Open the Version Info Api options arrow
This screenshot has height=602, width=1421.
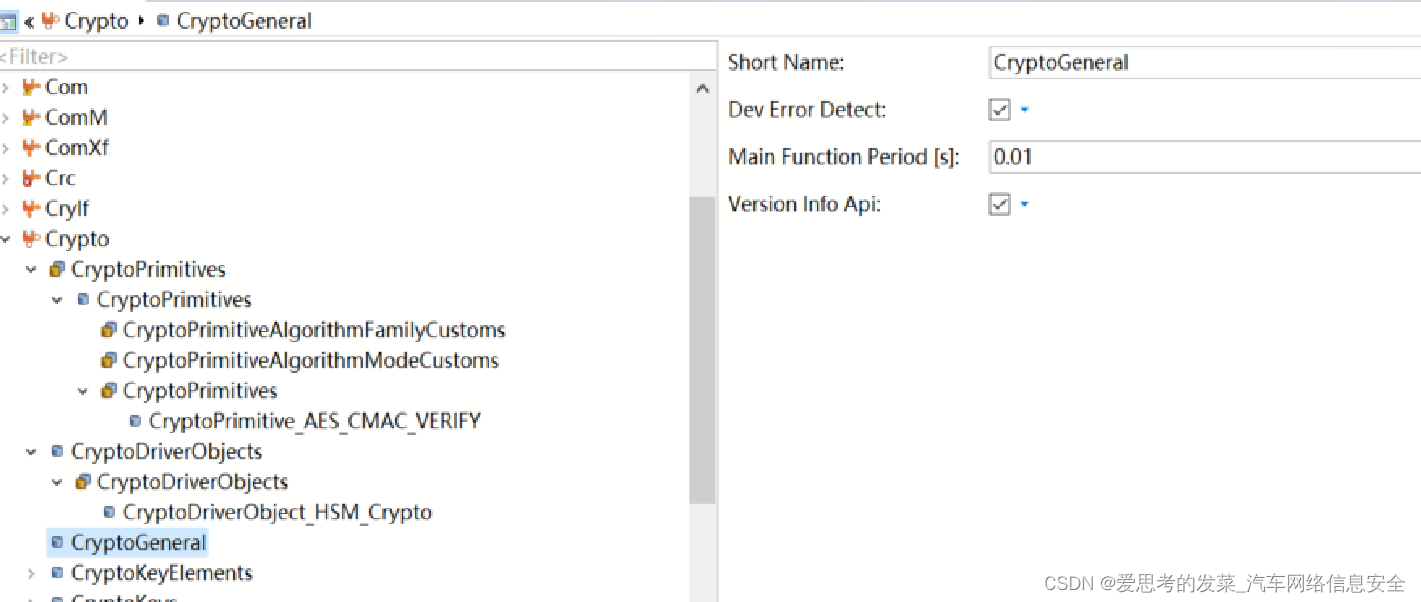[1024, 204]
